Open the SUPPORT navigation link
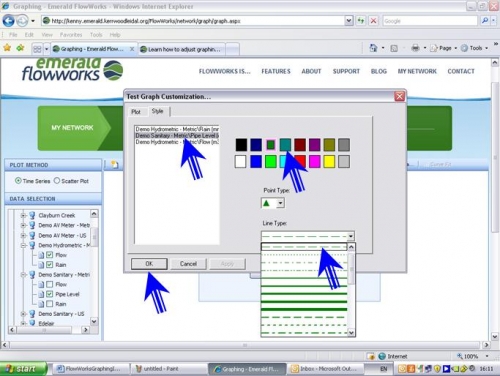Image resolution: width=500 pixels, height=376 pixels. (346, 71)
